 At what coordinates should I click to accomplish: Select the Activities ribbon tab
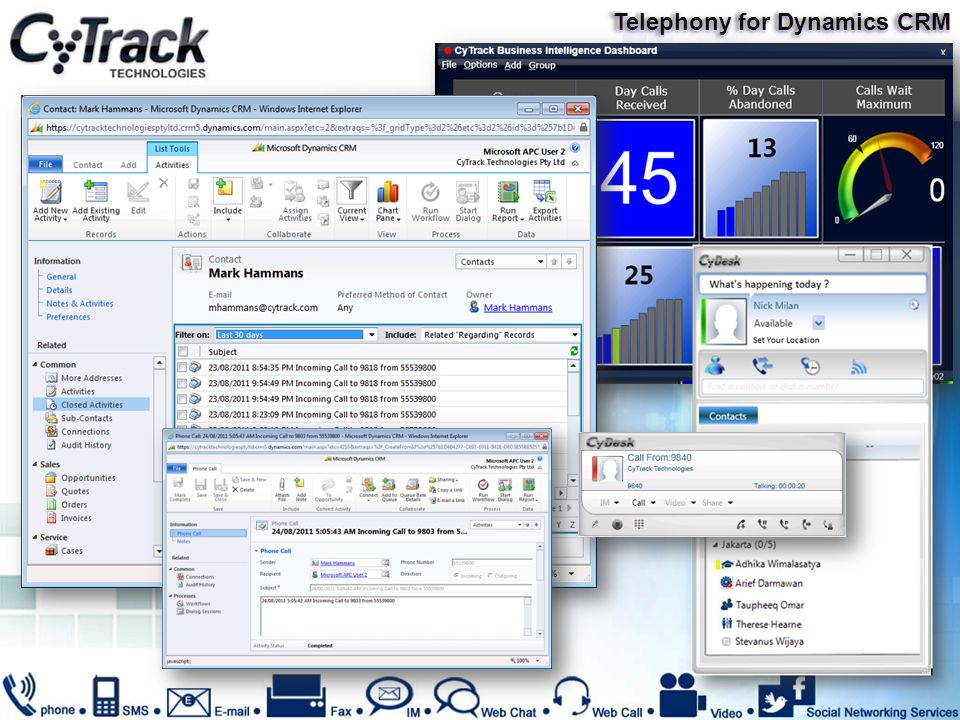pyautogui.click(x=172, y=165)
